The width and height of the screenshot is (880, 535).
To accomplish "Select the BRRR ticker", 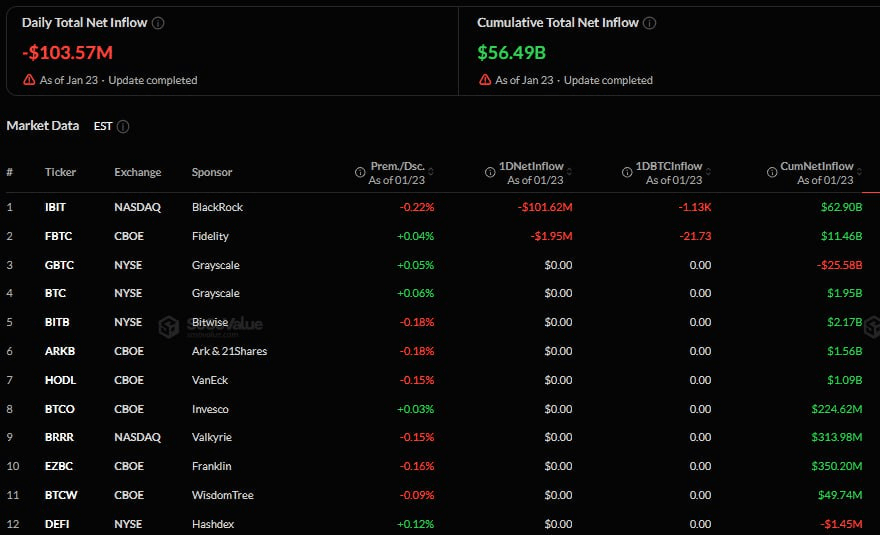I will [x=59, y=437].
